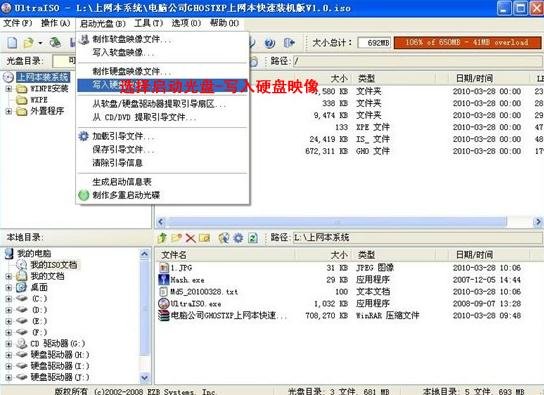Click the UltraISO.exe disc application icon

(164, 303)
